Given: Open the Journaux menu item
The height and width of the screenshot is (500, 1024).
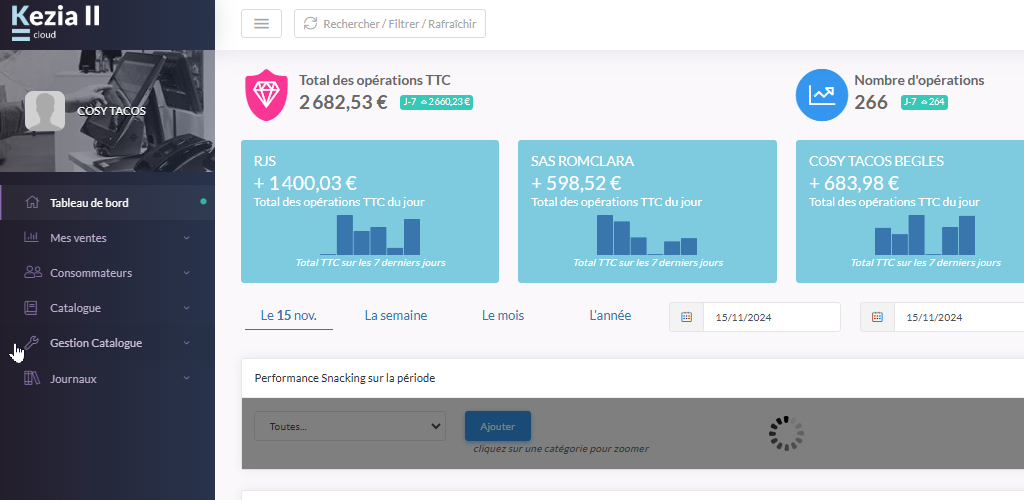Looking at the screenshot, I should coord(108,379).
